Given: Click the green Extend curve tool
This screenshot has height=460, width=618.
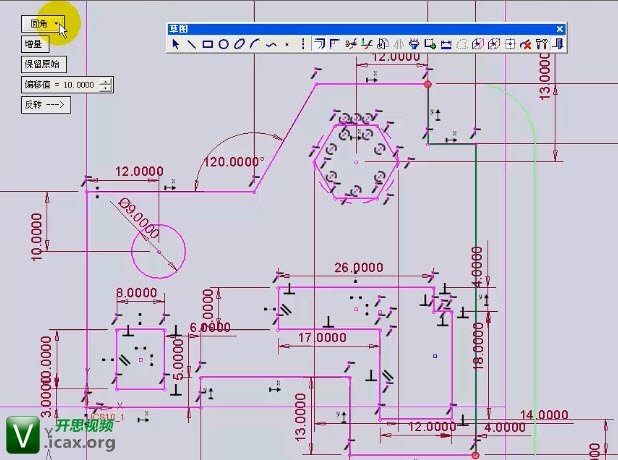Looking at the screenshot, I should pos(367,44).
